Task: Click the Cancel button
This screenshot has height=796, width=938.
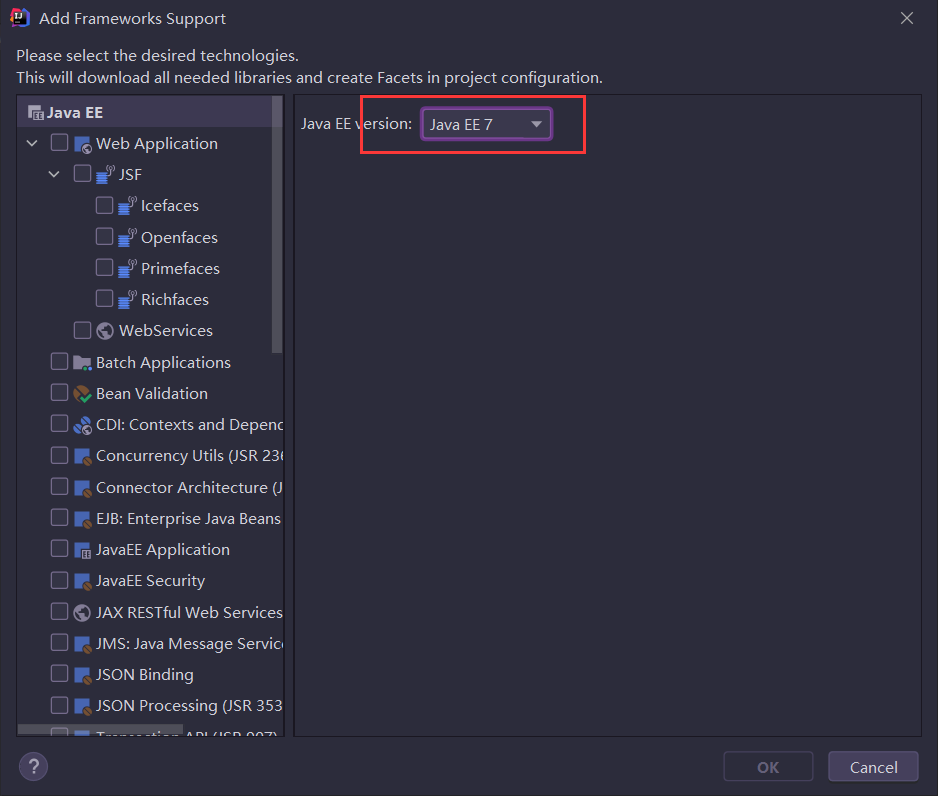Action: tap(873, 767)
